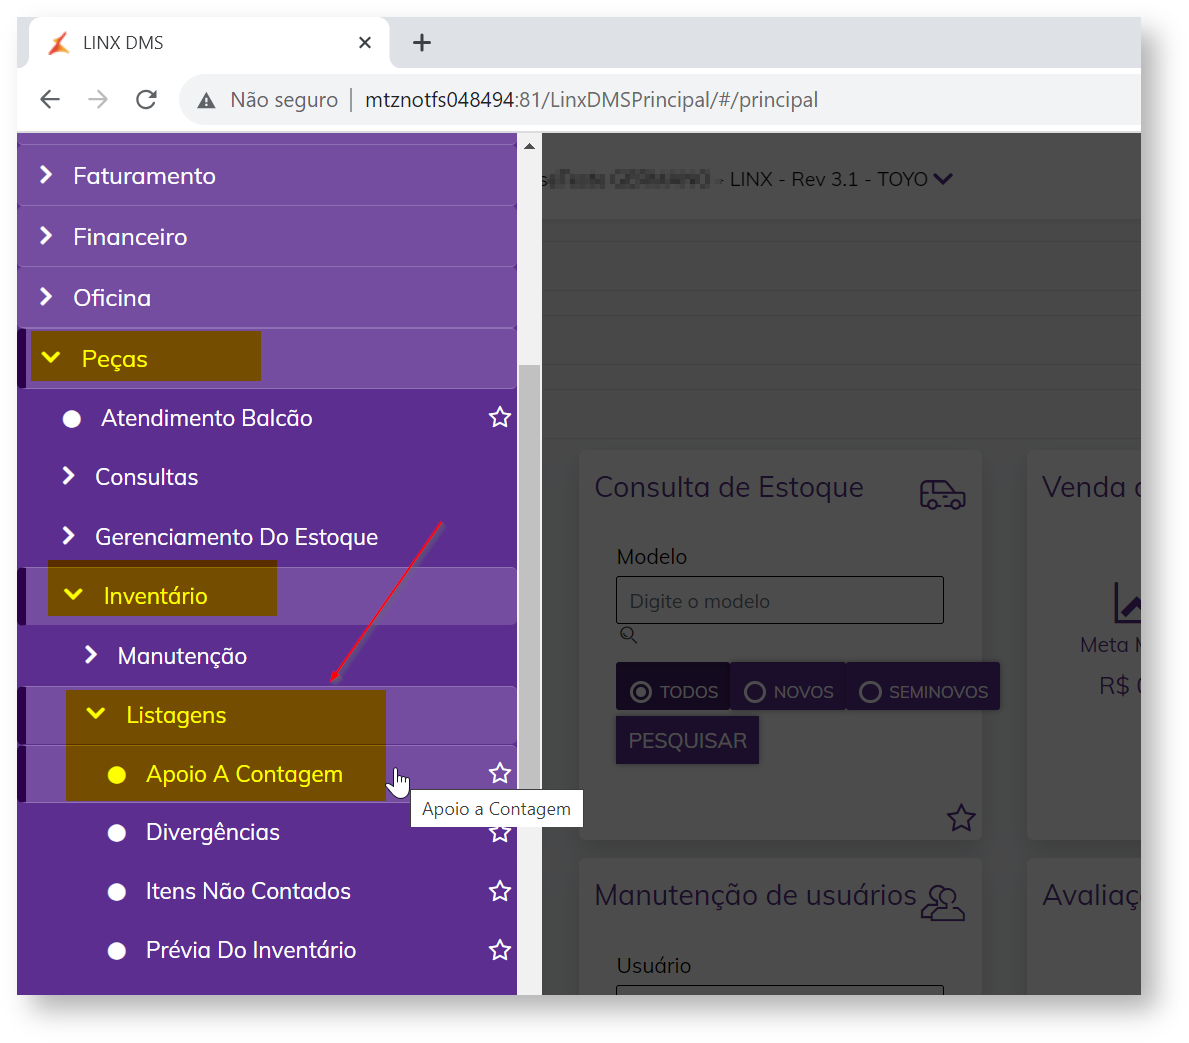Click the users icon on Manutenção de usuários
Screen dimensions: 1189x1043
(943, 903)
